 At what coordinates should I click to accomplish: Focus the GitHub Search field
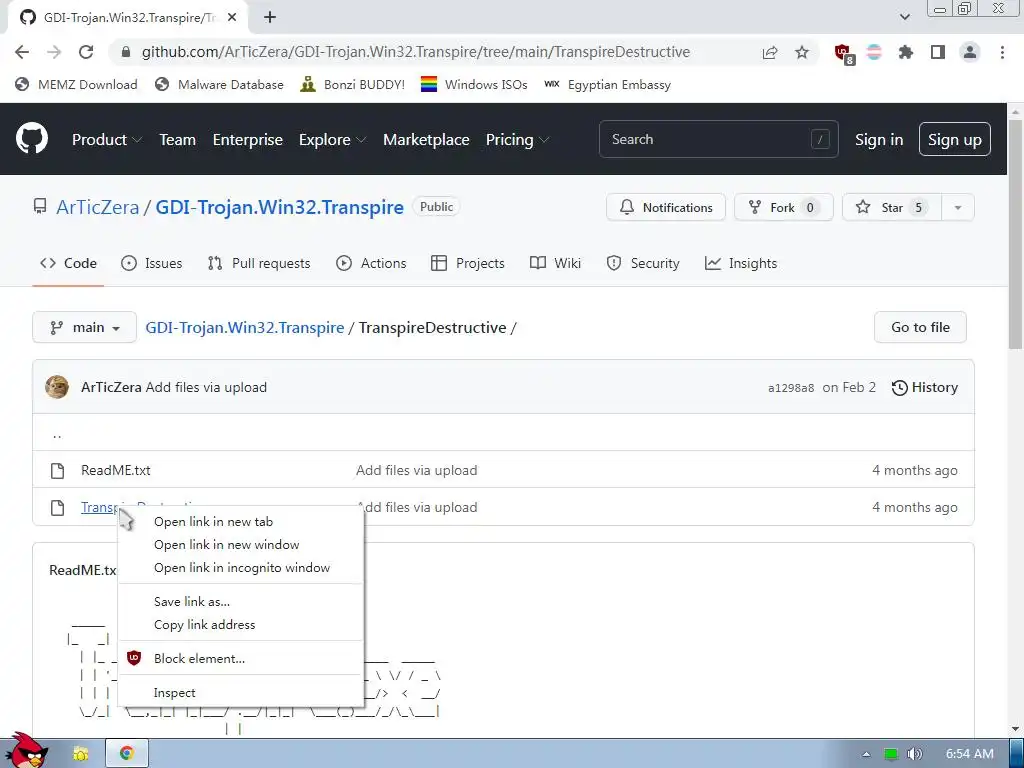718,139
